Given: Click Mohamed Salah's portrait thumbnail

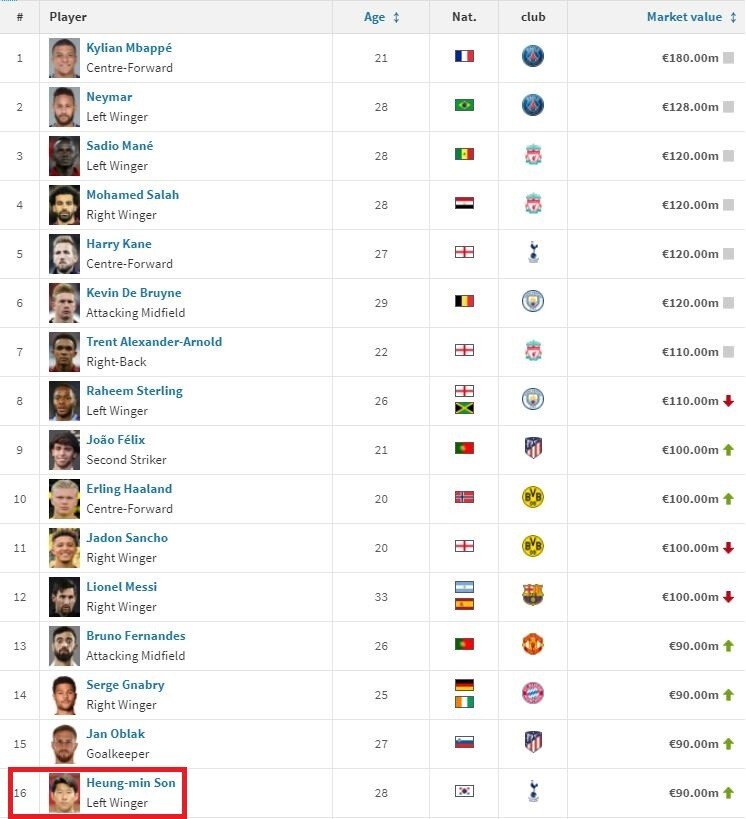Looking at the screenshot, I should click(64, 205).
